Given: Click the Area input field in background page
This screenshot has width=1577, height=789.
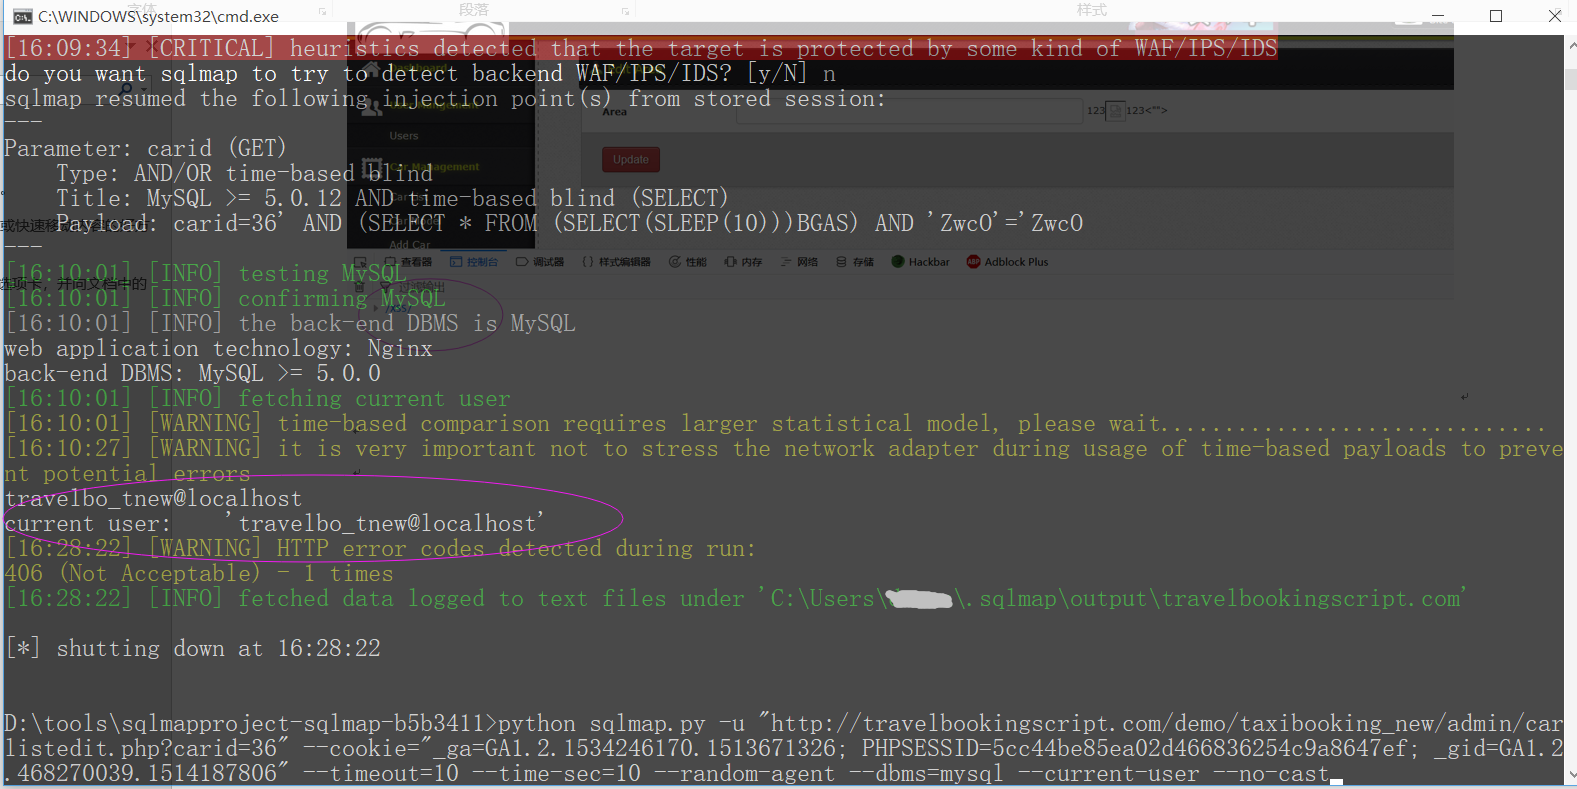Looking at the screenshot, I should 910,111.
